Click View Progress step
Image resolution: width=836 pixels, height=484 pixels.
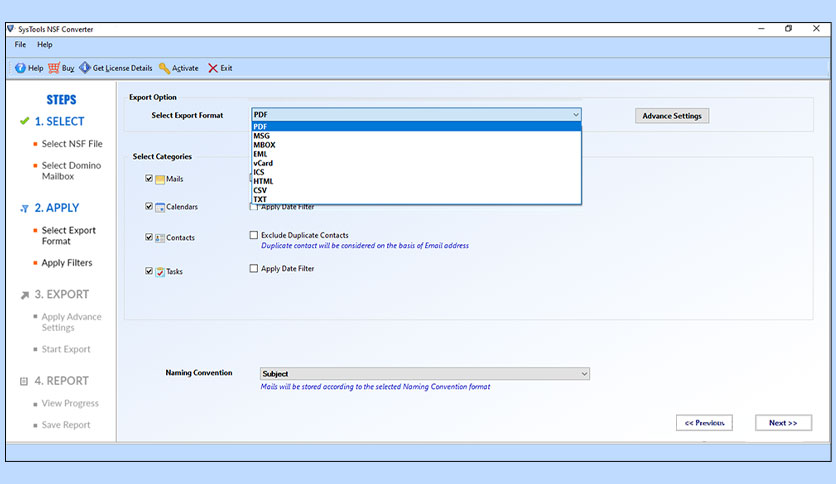pyautogui.click(x=70, y=404)
